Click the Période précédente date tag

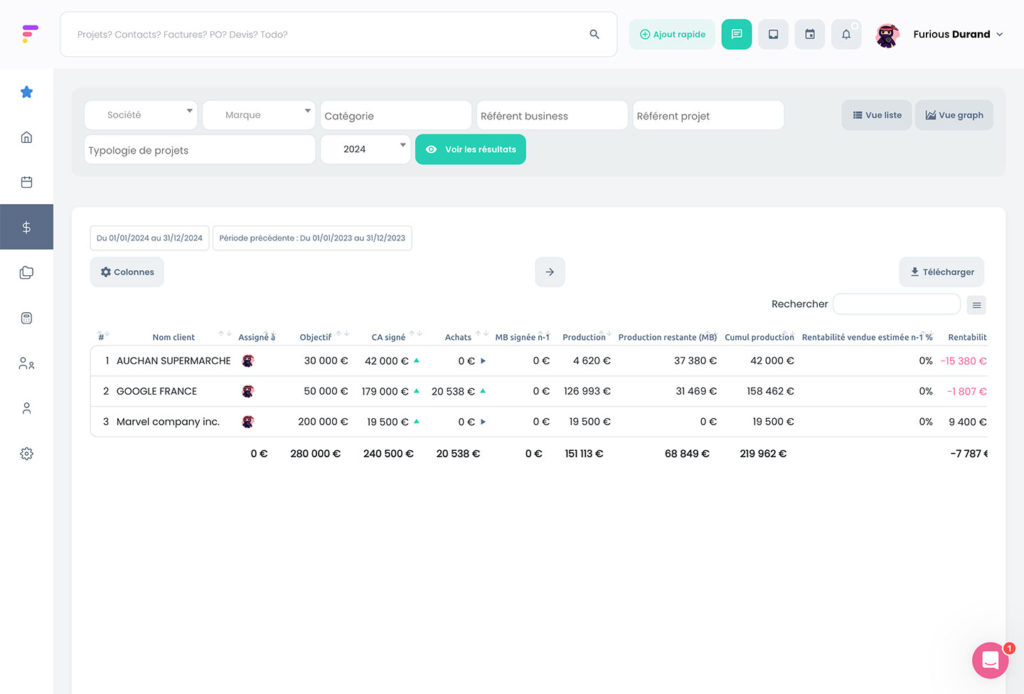[312, 238]
